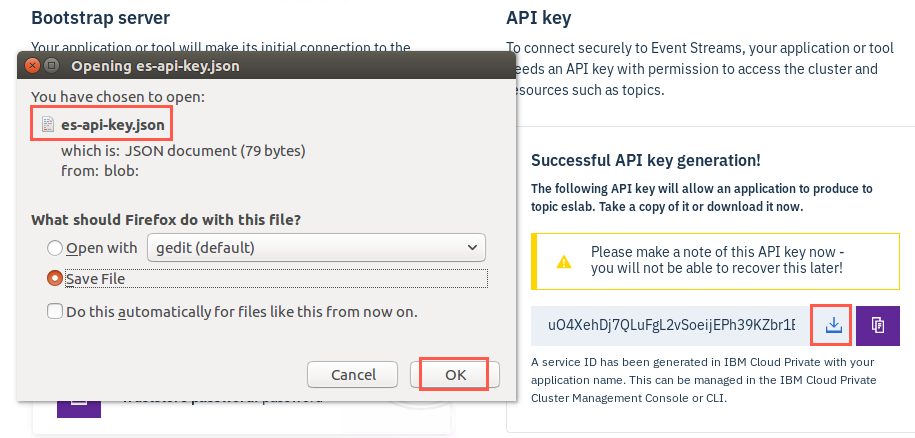Download the API key file icon
The image size is (915, 438).
pos(834,325)
